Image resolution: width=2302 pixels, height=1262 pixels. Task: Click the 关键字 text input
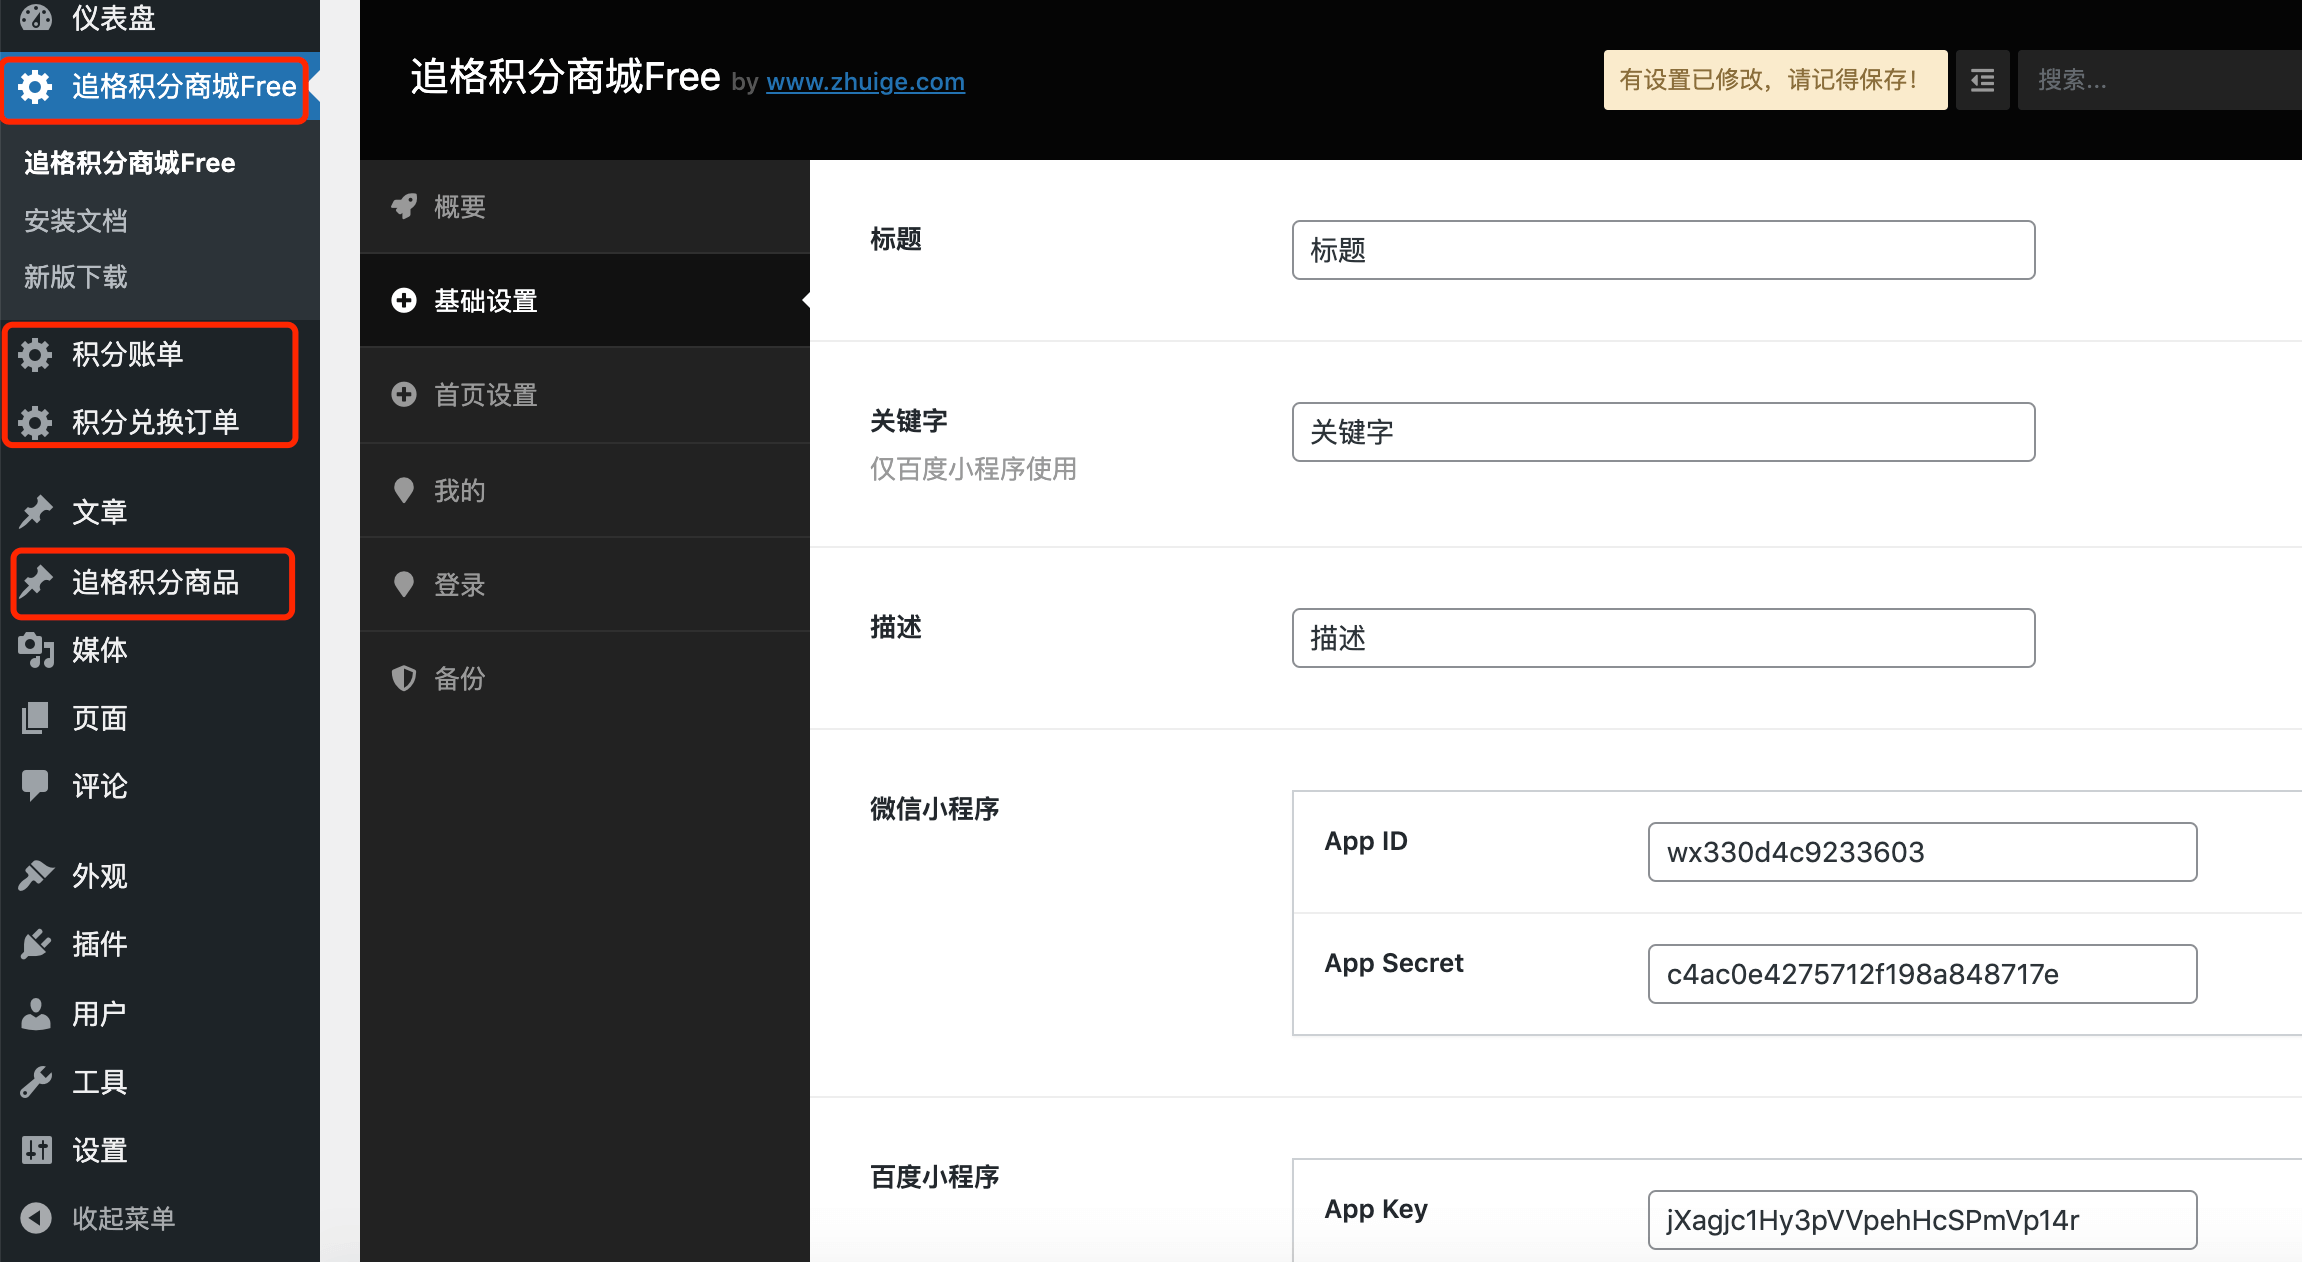point(1663,432)
